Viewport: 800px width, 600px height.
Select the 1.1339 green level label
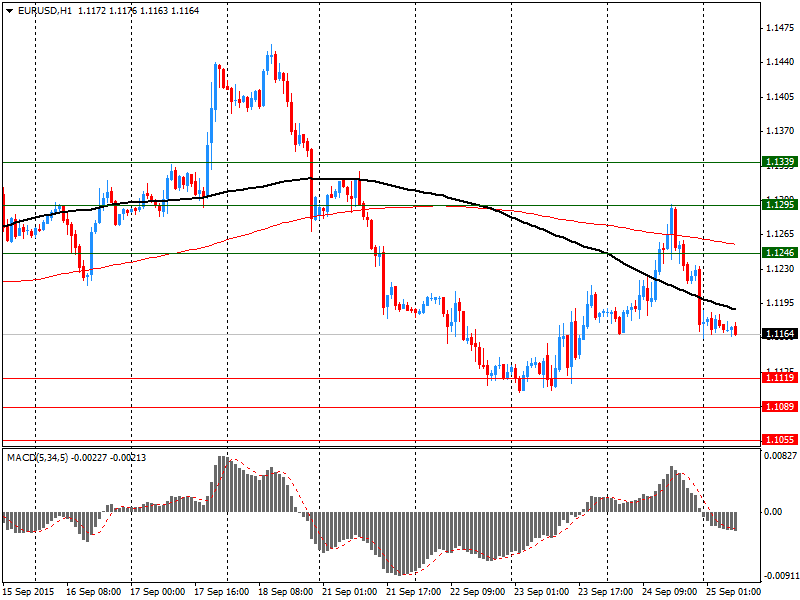pyautogui.click(x=780, y=162)
